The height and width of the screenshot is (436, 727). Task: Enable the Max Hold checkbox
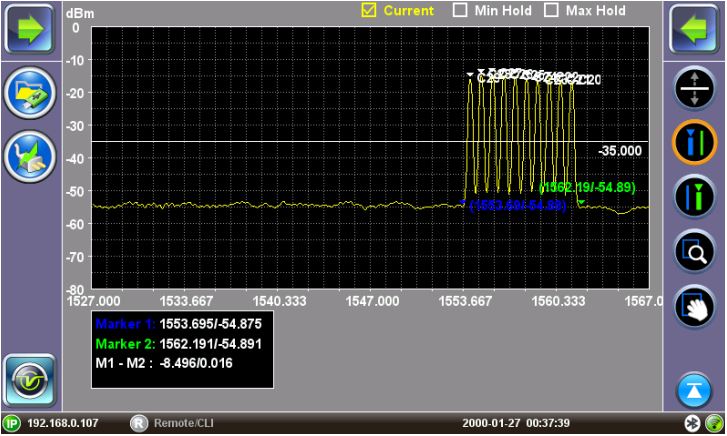point(551,11)
